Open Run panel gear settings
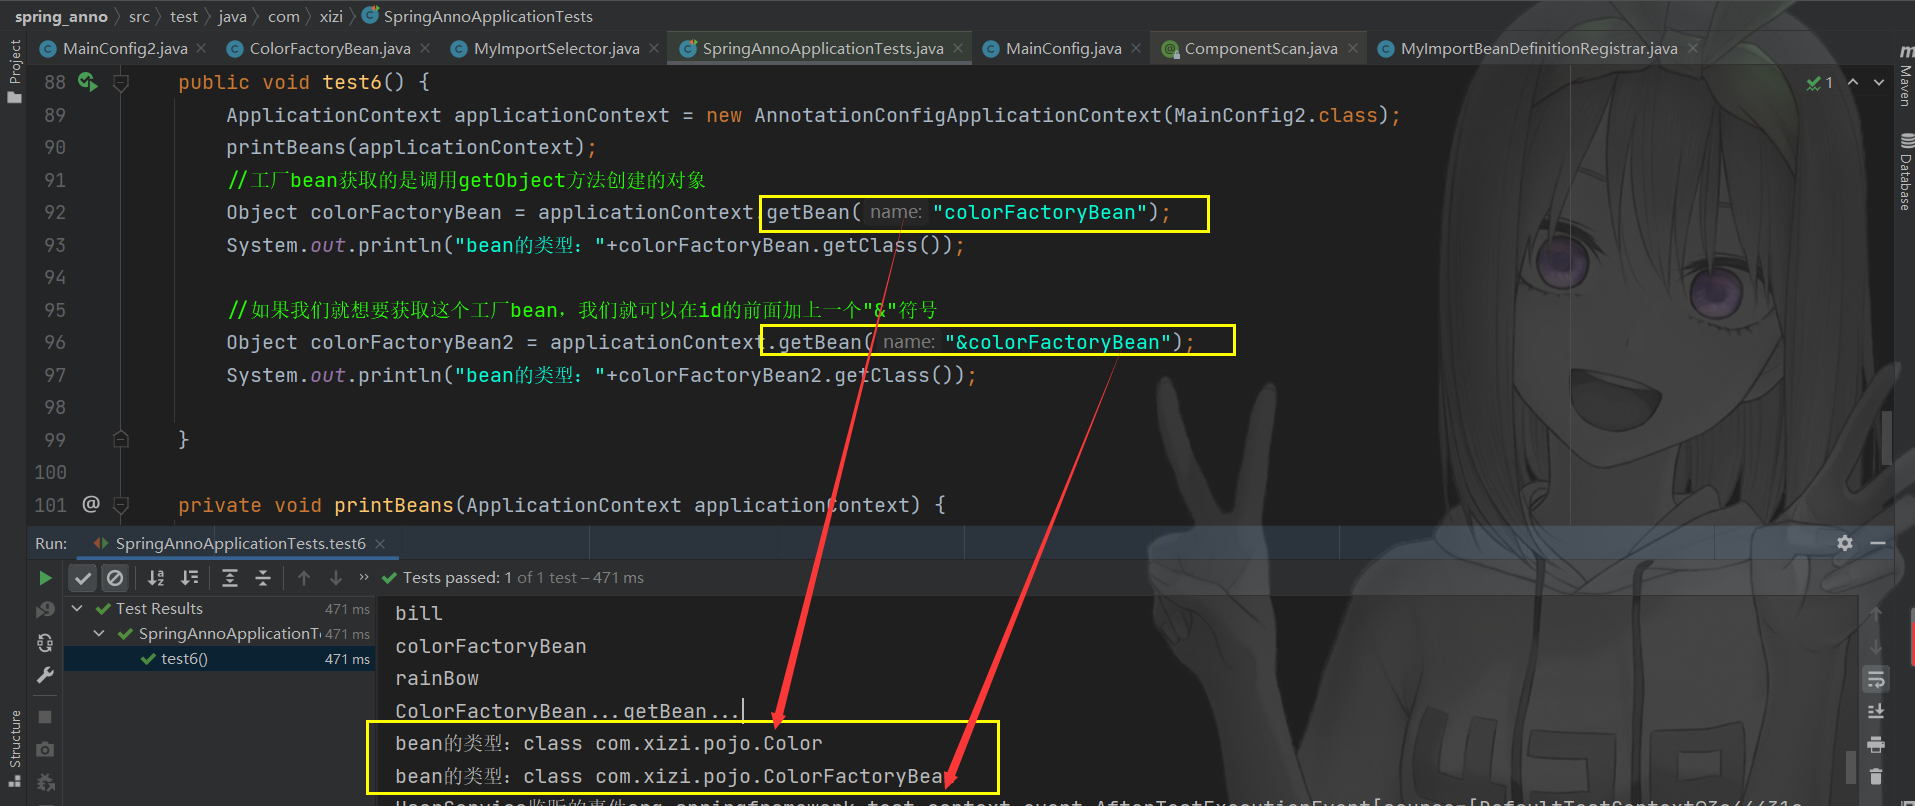The height and width of the screenshot is (806, 1915). click(1845, 543)
